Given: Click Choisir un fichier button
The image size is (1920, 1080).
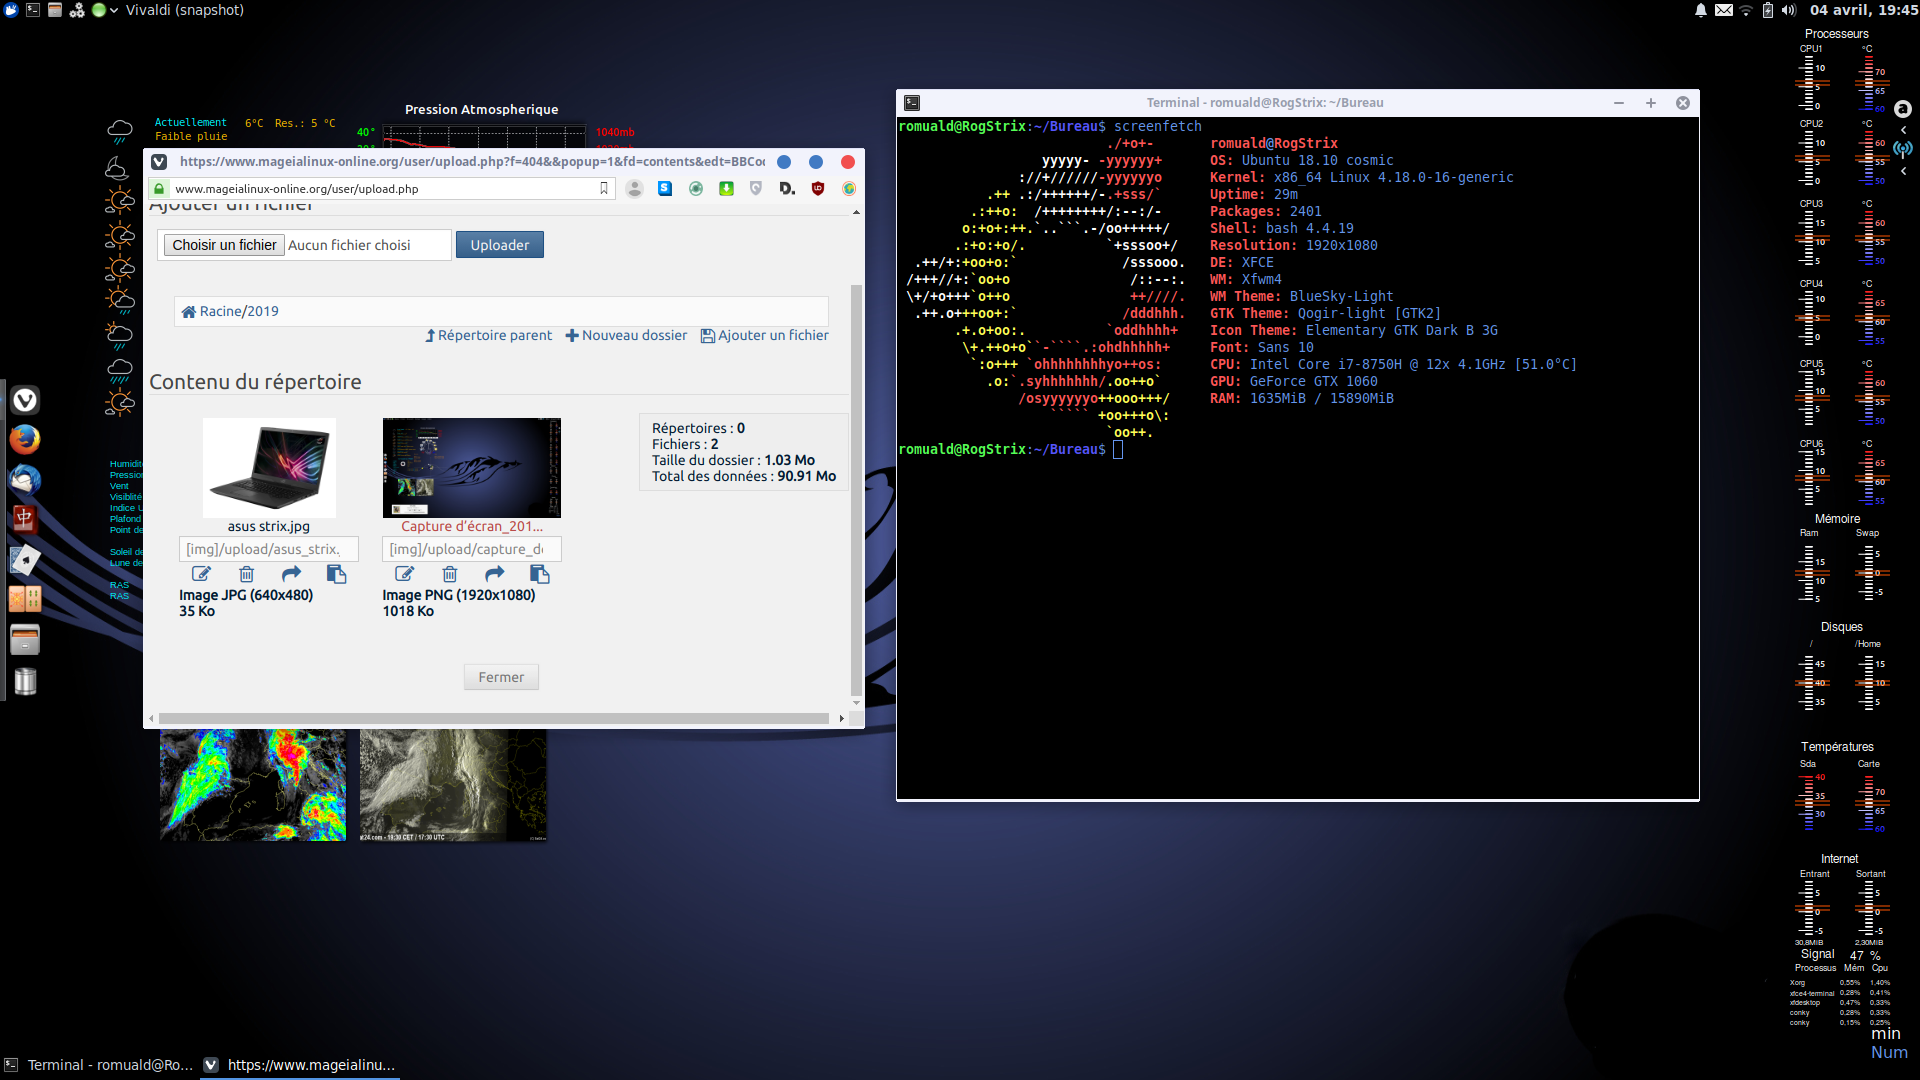Looking at the screenshot, I should point(224,245).
